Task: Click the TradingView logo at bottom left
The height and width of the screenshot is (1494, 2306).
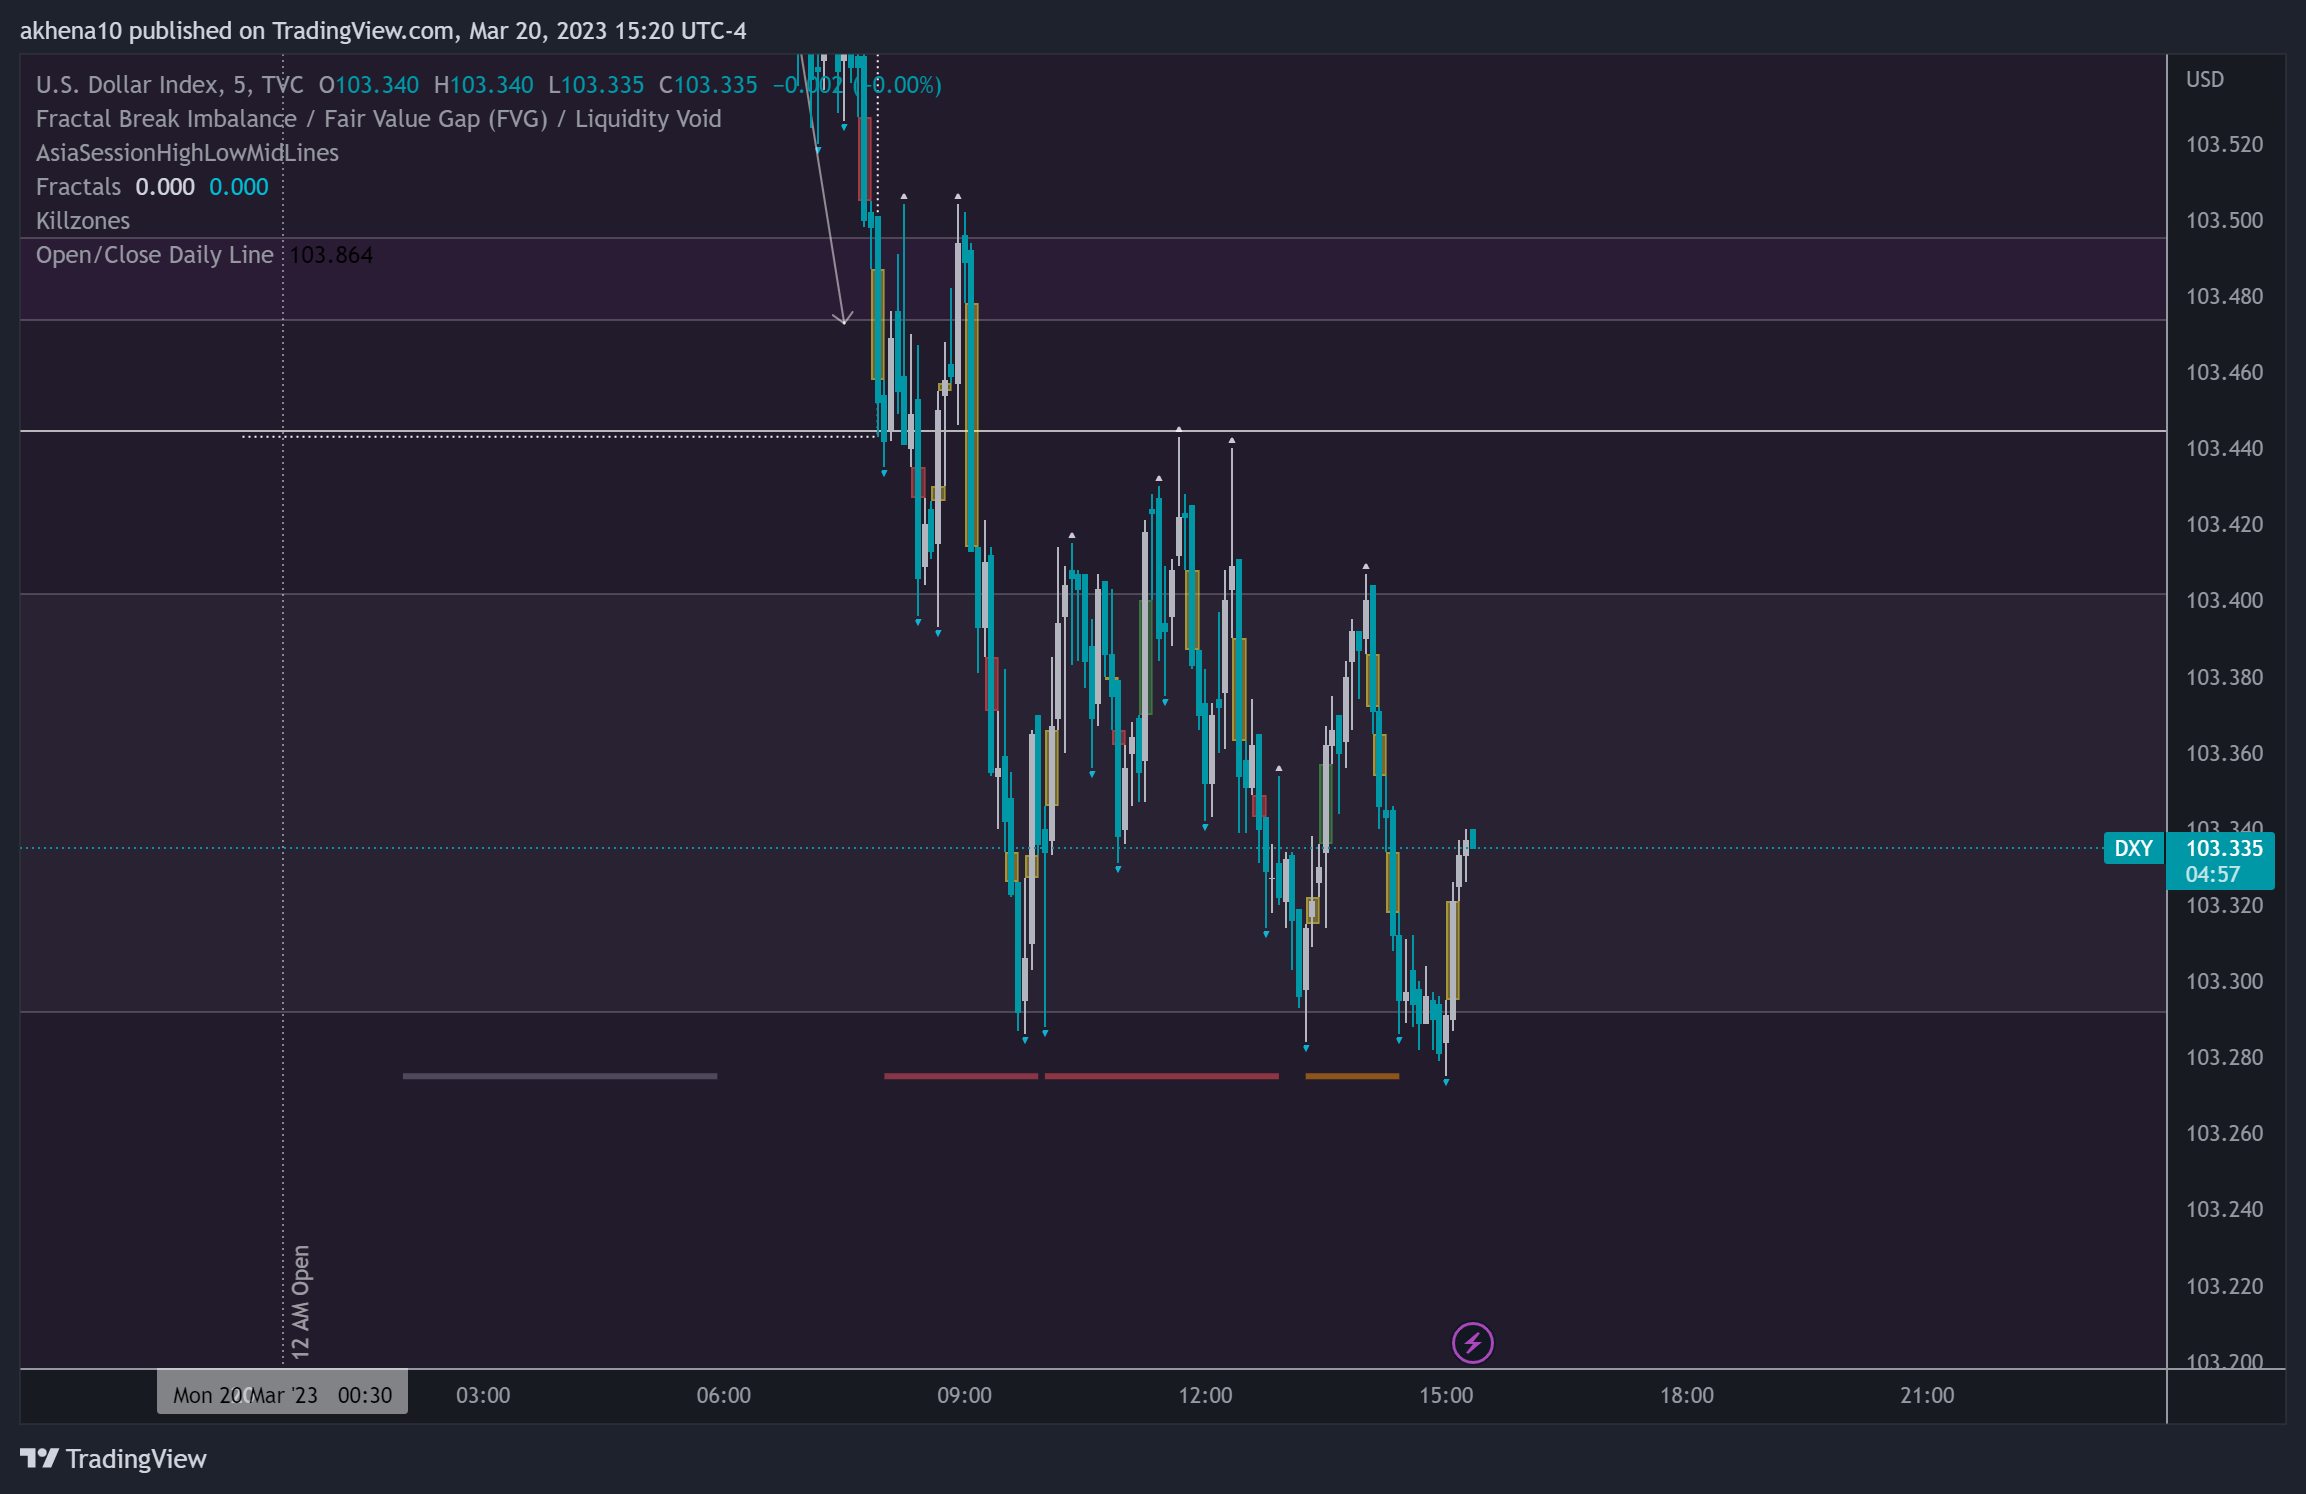Action: (x=113, y=1459)
